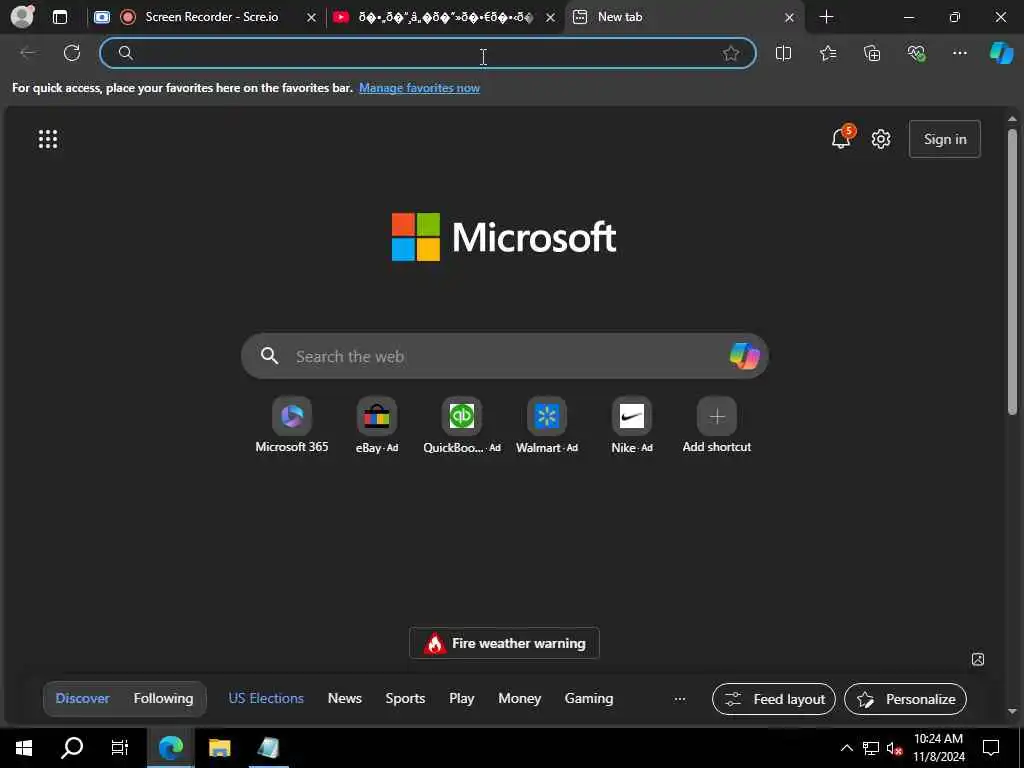Viewport: 1024px width, 768px height.
Task: Open the Play feed category
Action: click(x=462, y=698)
